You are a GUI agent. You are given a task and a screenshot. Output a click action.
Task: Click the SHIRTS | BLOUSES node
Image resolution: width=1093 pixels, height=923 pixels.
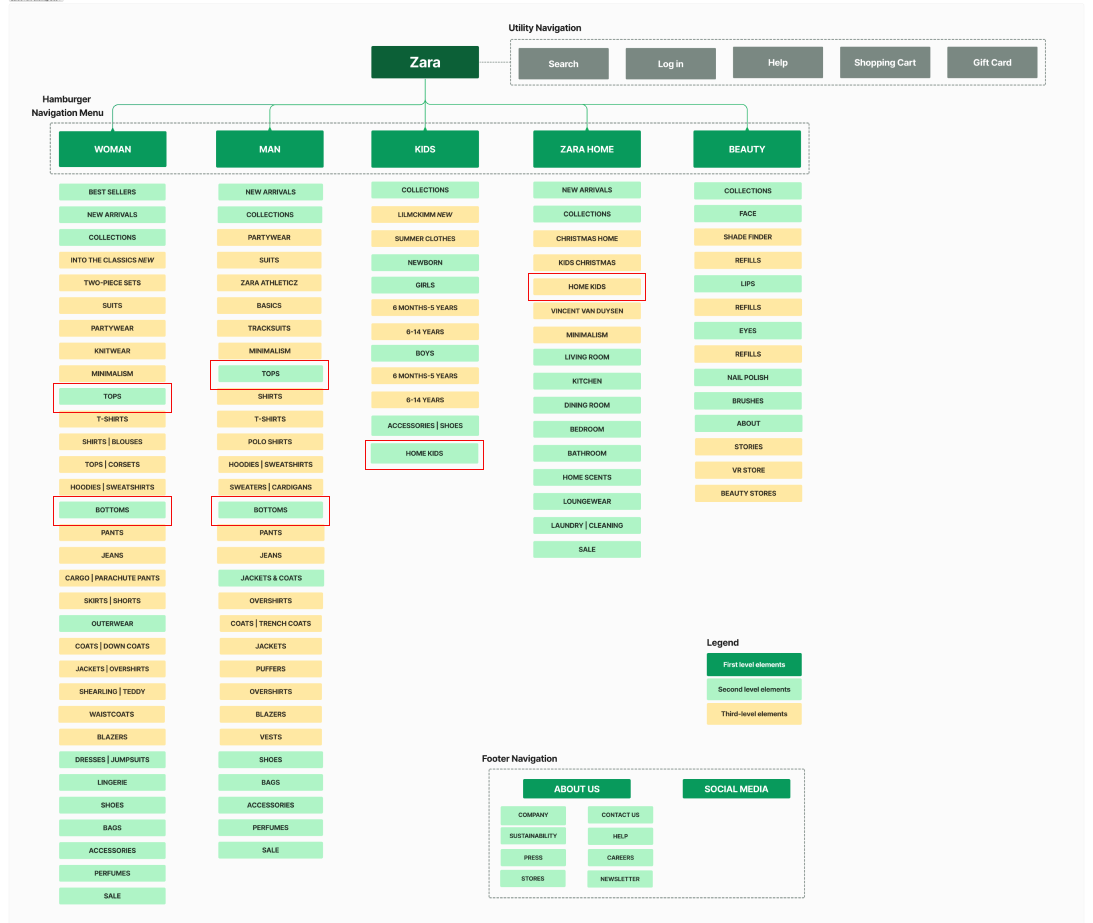pyautogui.click(x=112, y=442)
